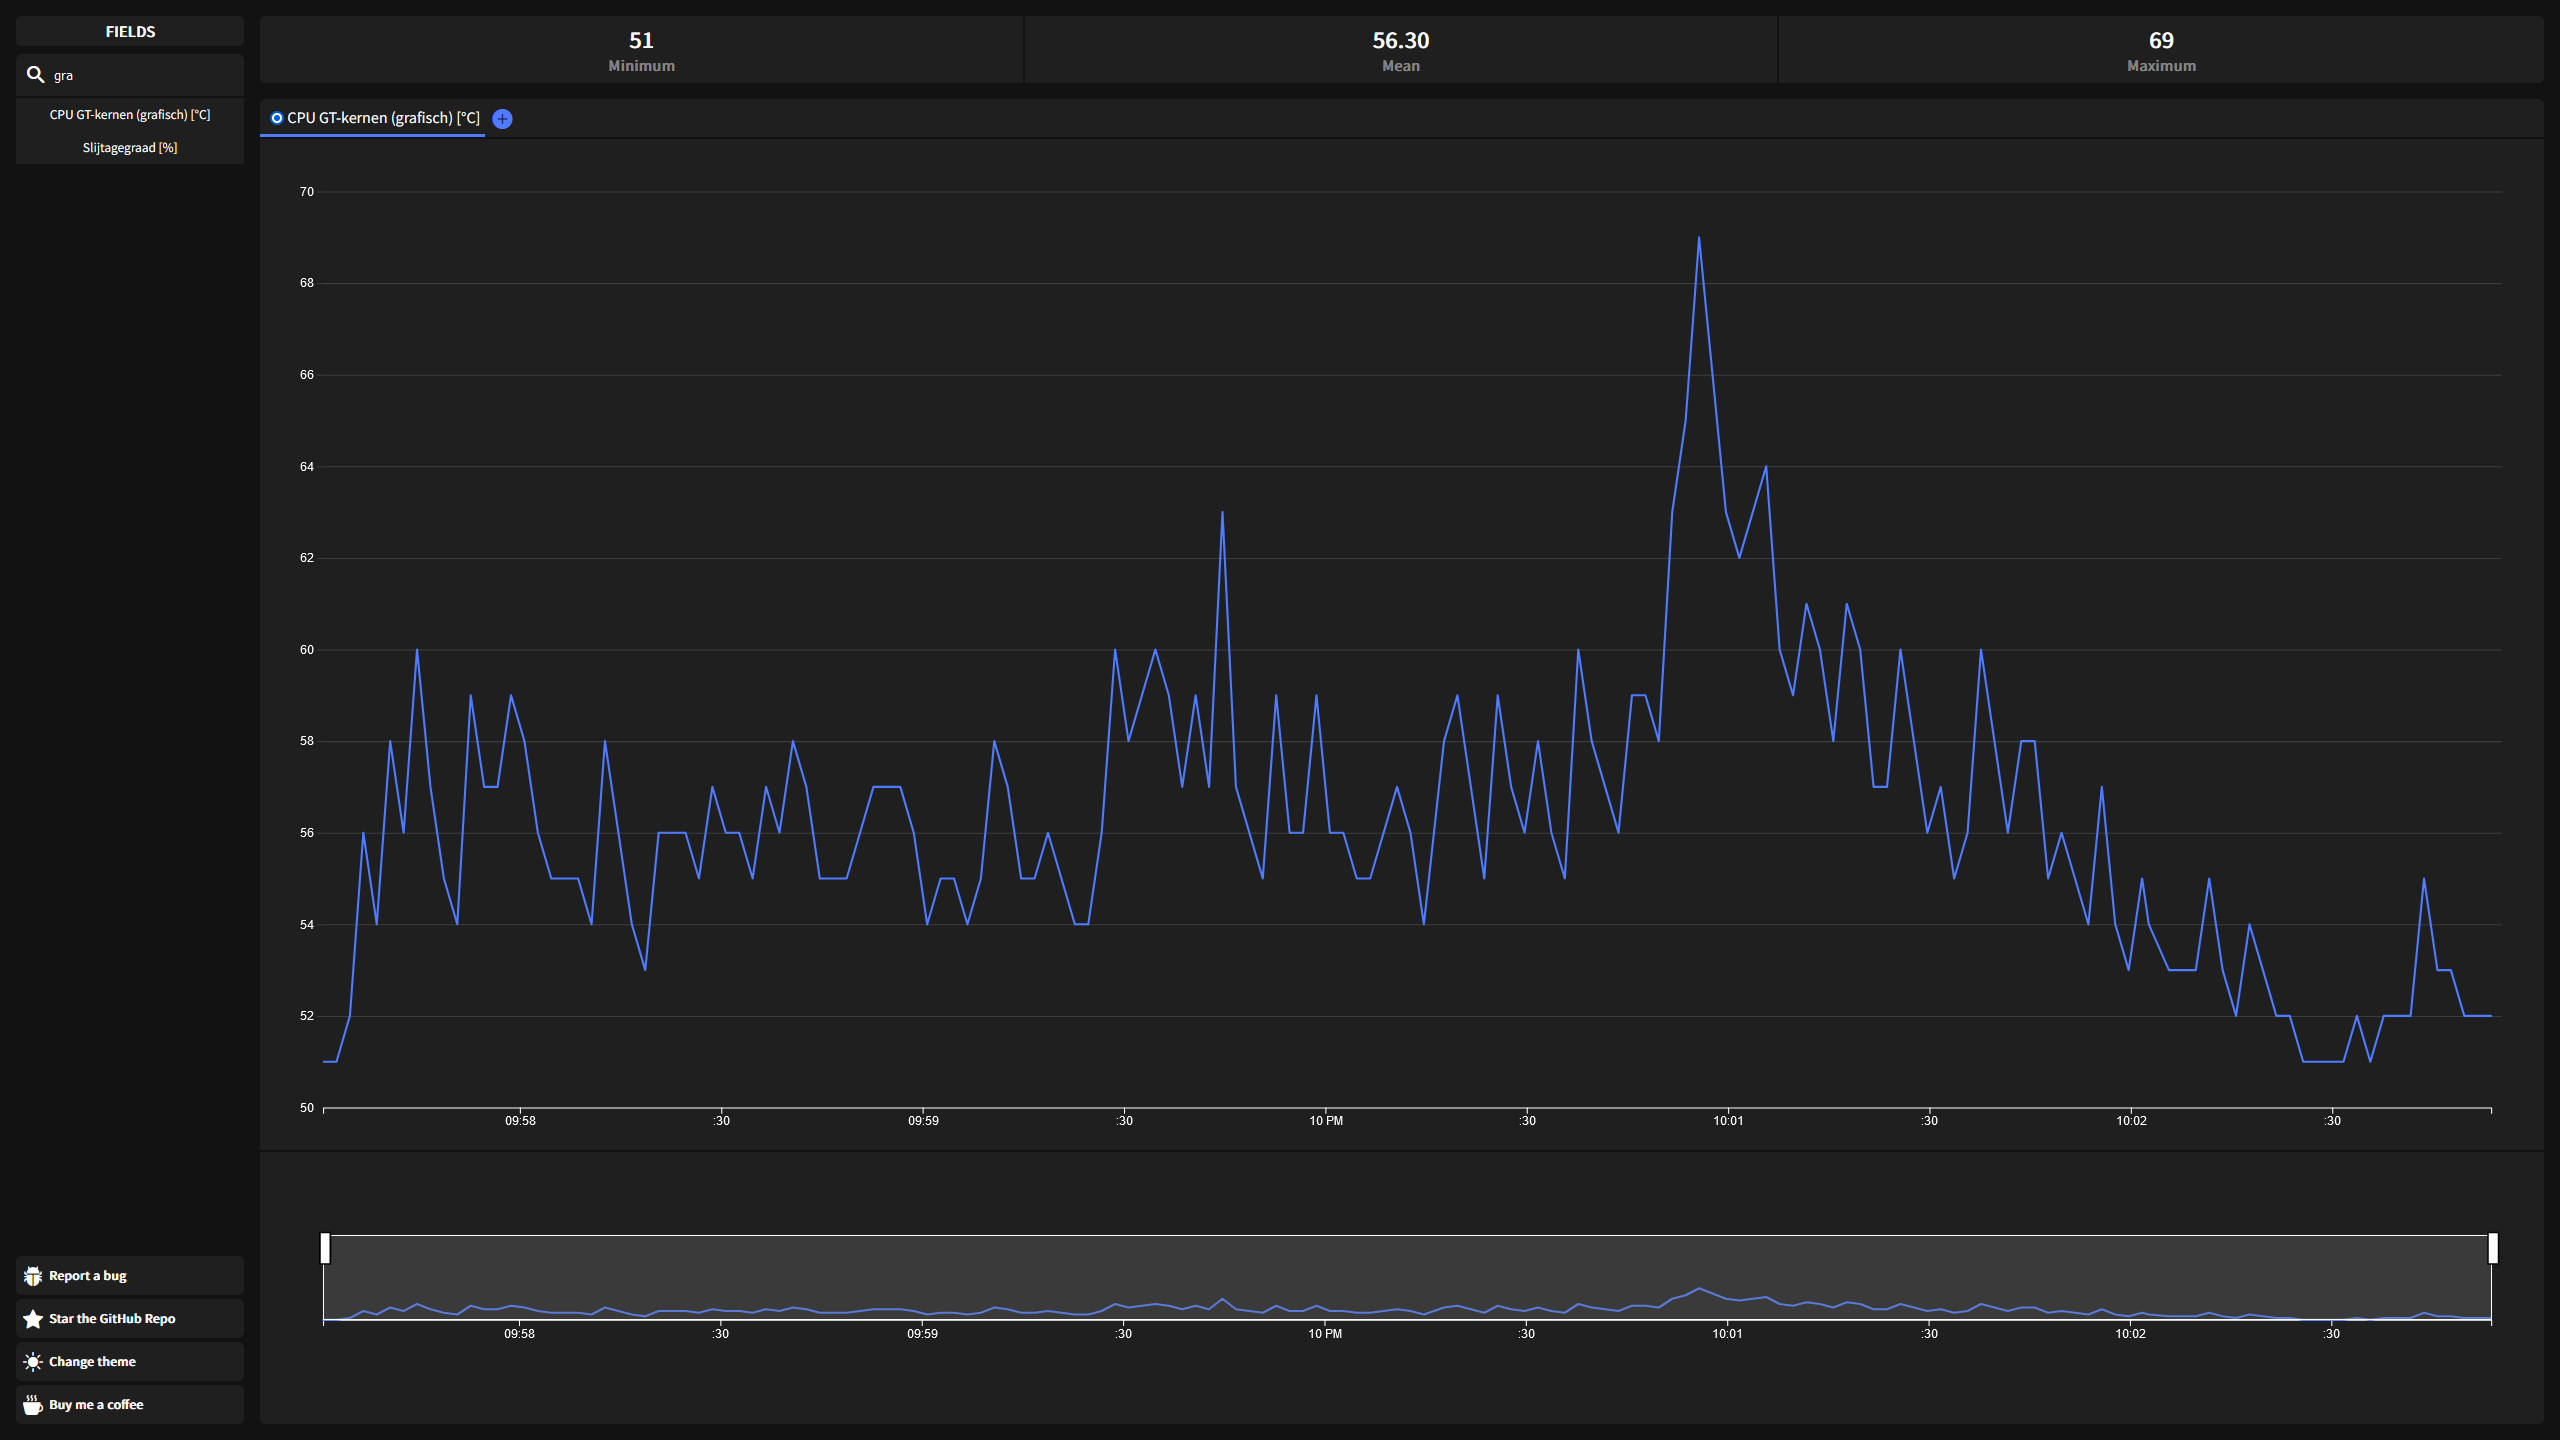Click the star icon for GitHub Repo

click(x=33, y=1319)
